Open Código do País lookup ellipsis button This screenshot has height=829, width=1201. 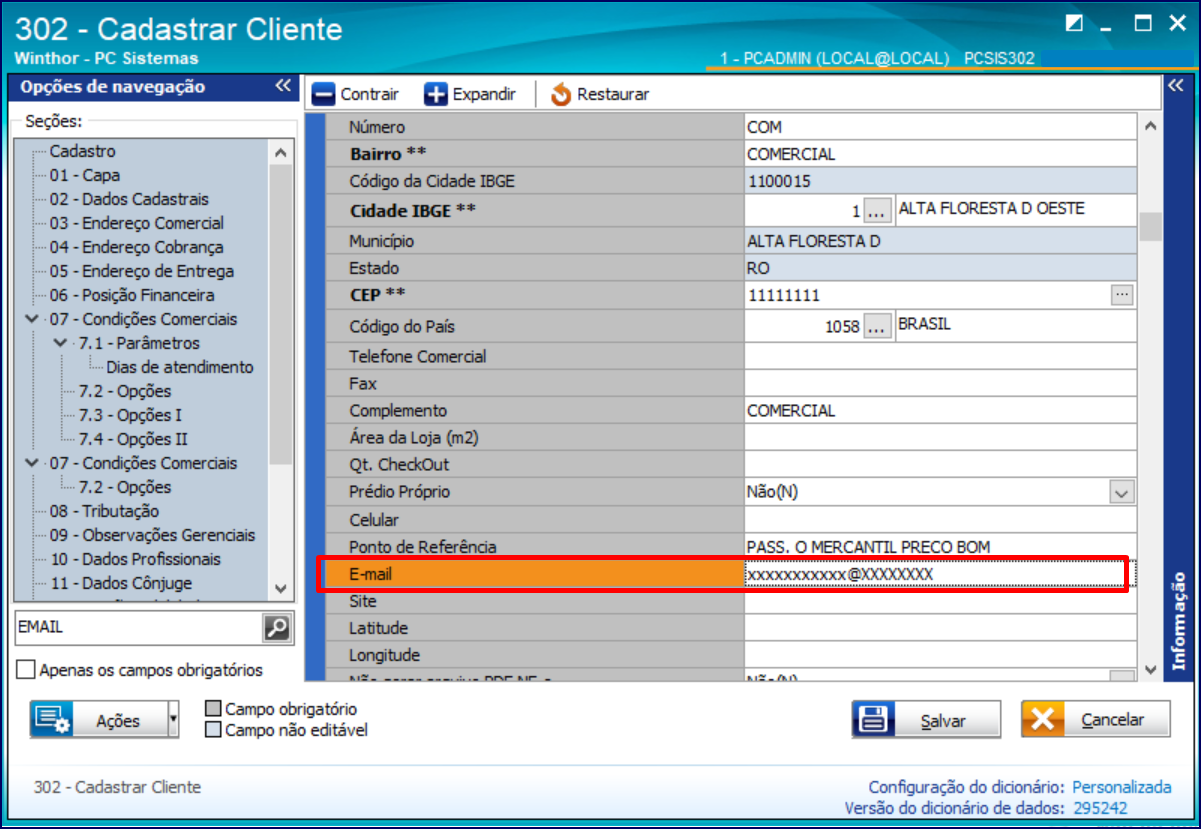[877, 326]
